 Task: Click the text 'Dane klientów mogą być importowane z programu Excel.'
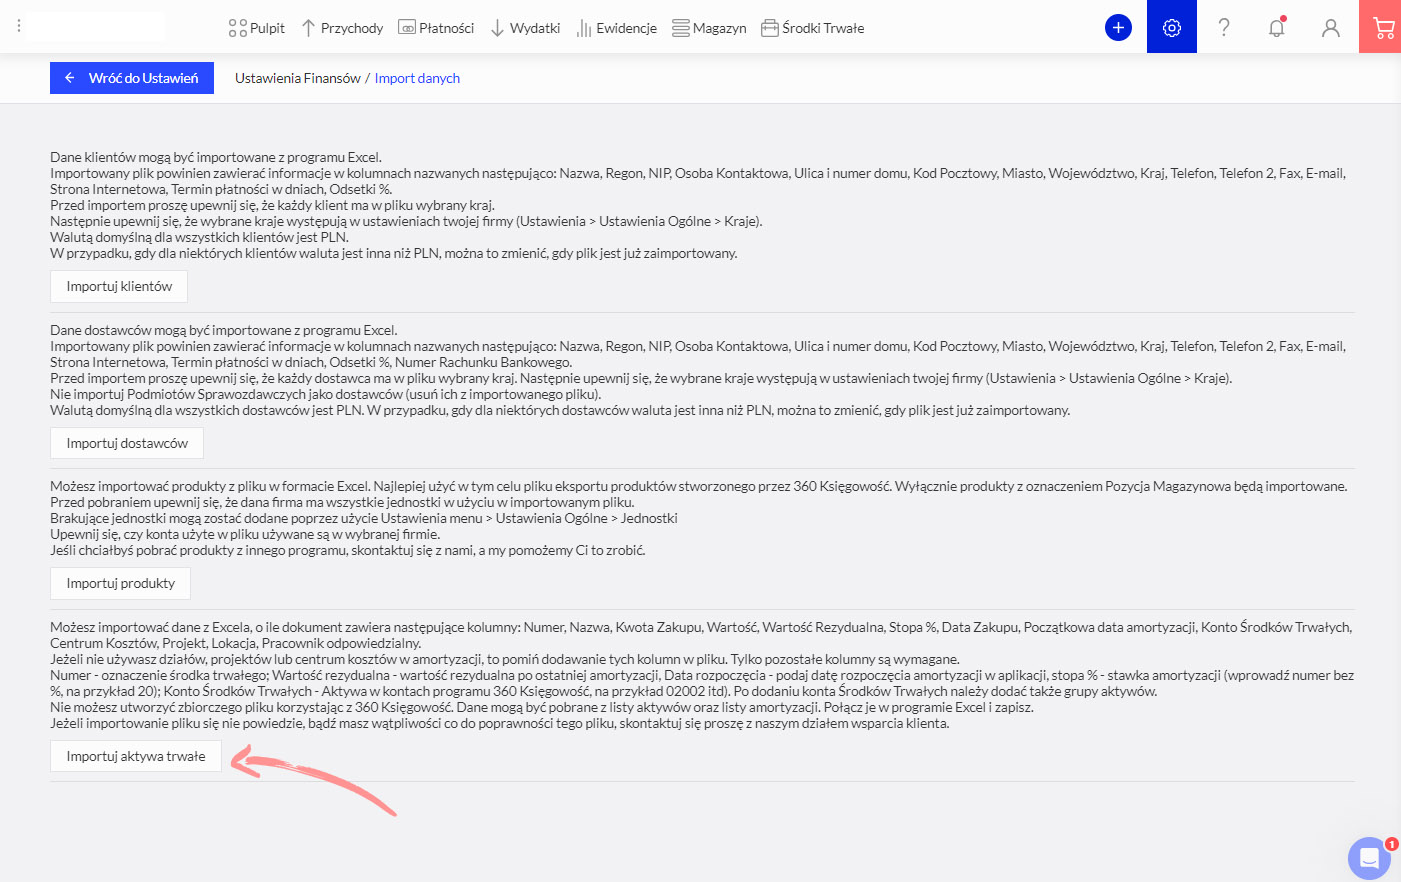click(x=216, y=157)
